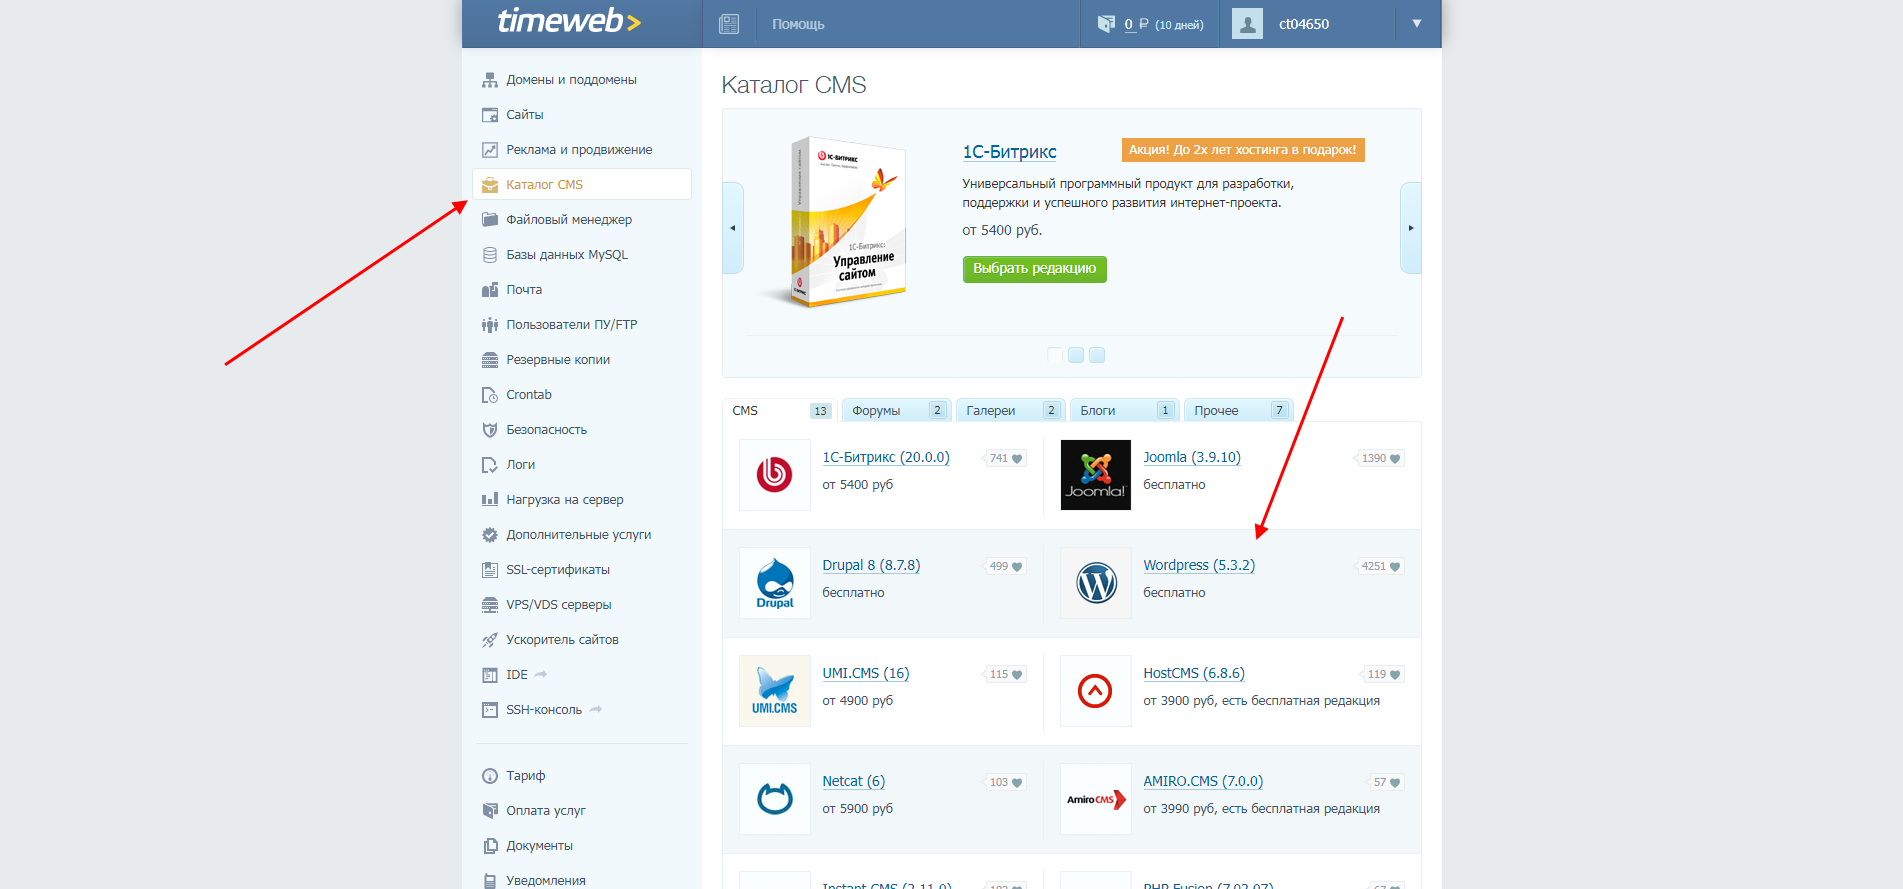The width and height of the screenshot is (1903, 889).
Task: Click the Сайты sidebar icon
Action: (x=490, y=115)
